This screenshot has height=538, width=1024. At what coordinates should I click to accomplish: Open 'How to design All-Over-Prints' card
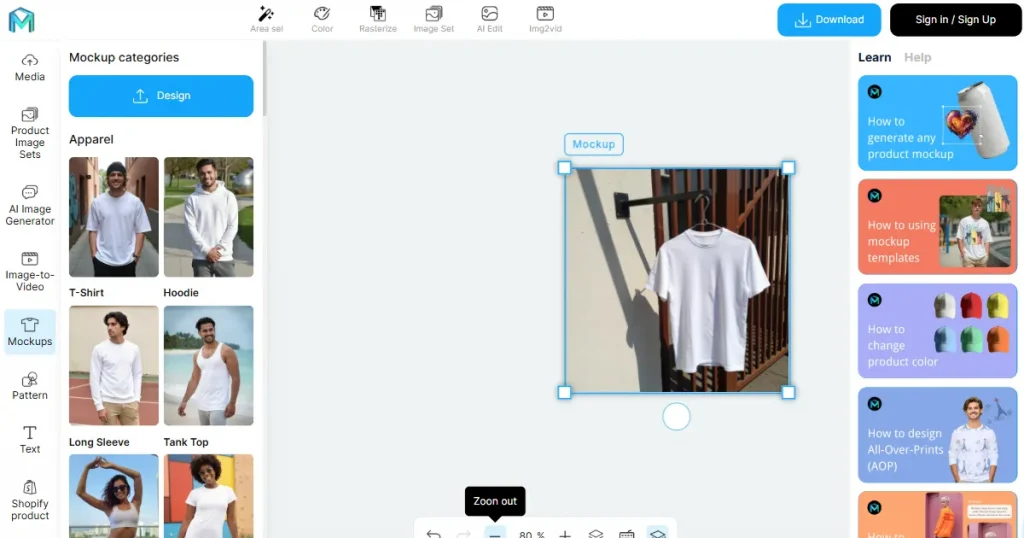tap(938, 435)
